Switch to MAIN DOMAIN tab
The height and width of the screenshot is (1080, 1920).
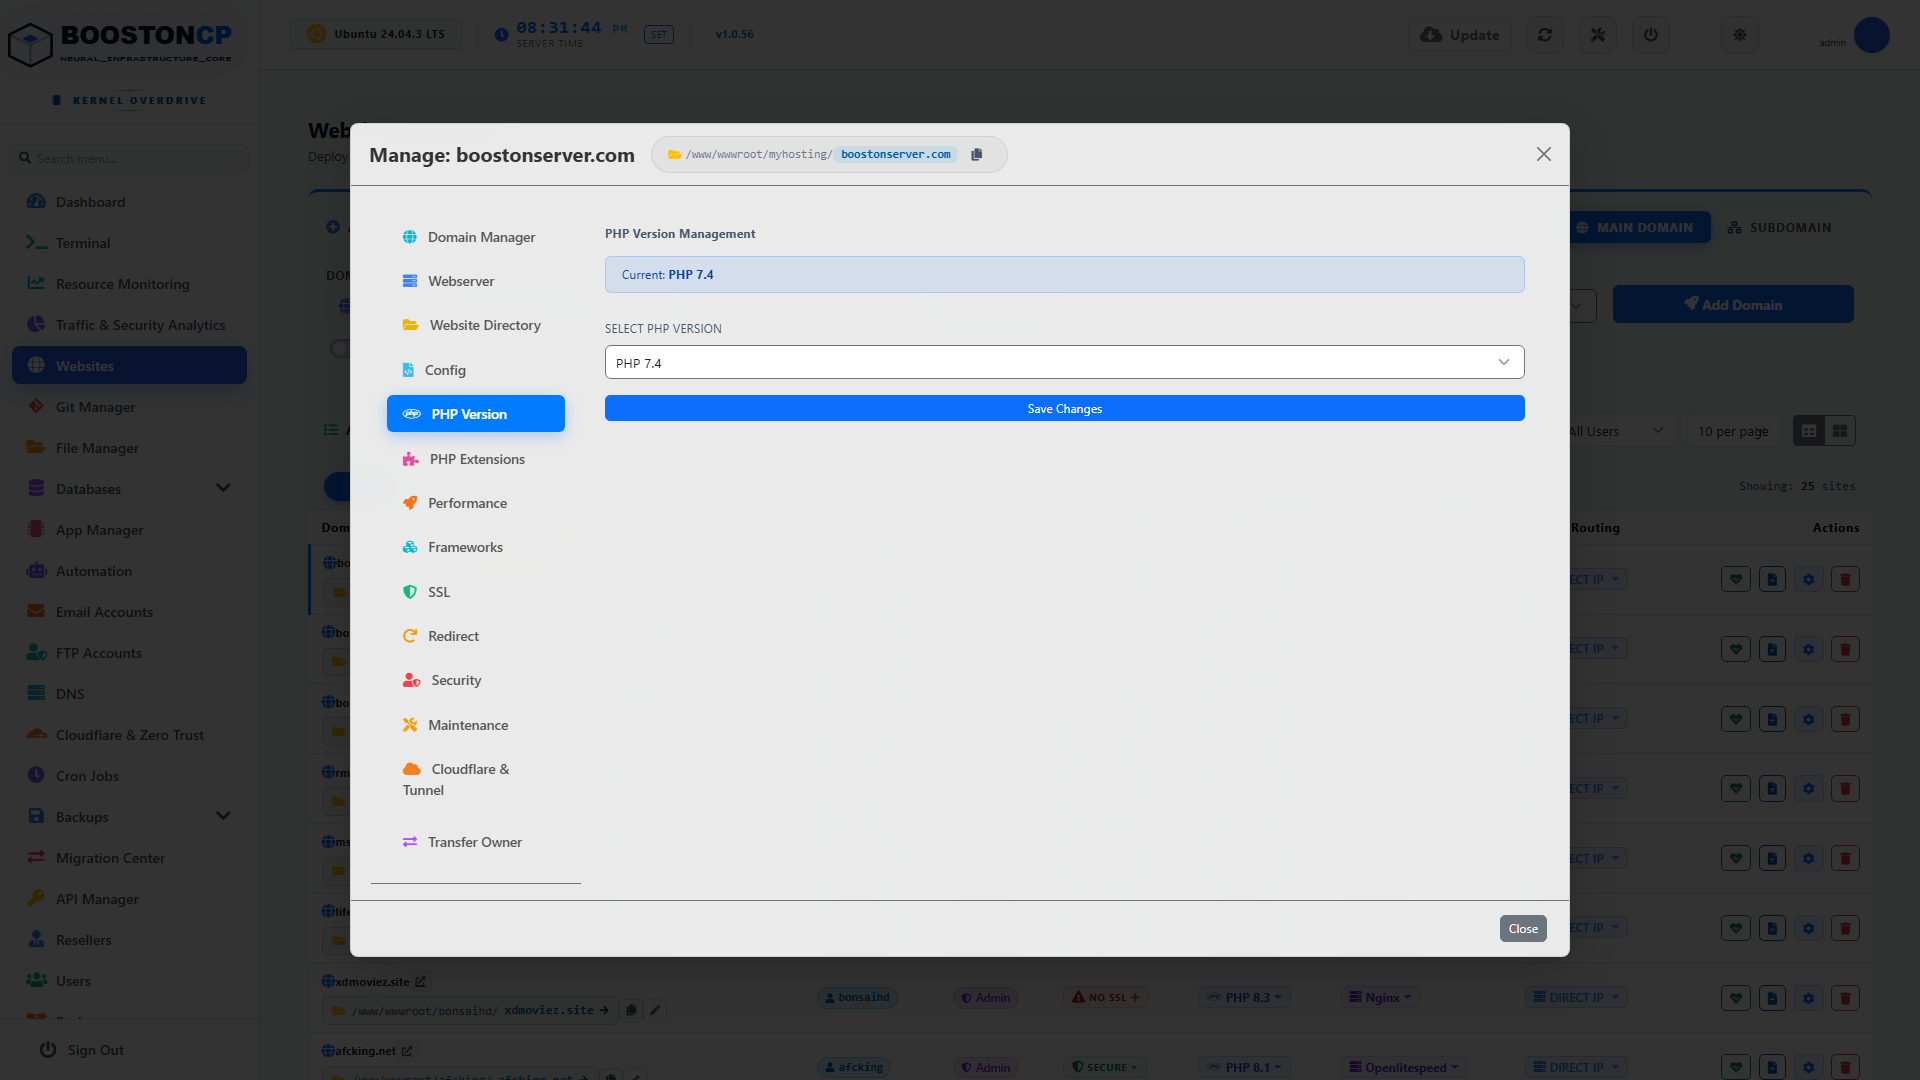pos(1640,228)
